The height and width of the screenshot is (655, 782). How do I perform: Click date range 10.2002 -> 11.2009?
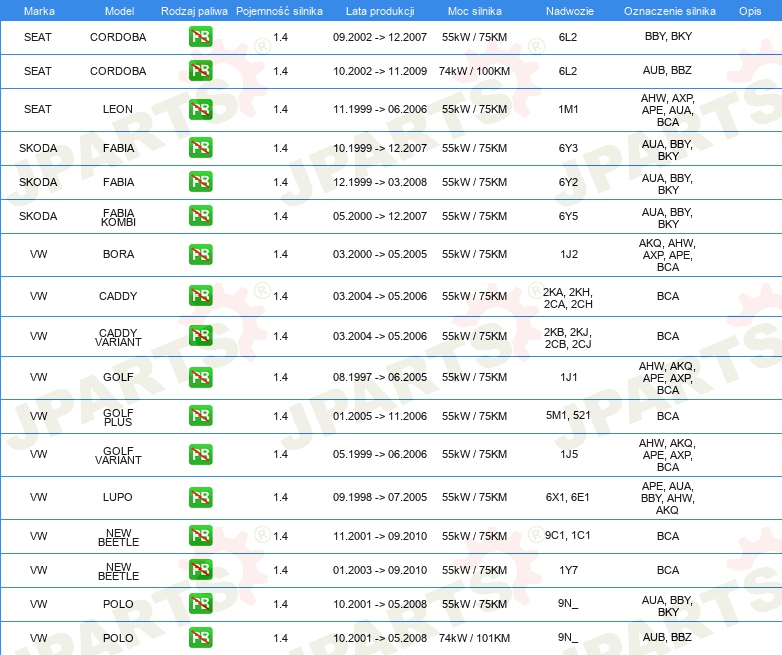380,71
